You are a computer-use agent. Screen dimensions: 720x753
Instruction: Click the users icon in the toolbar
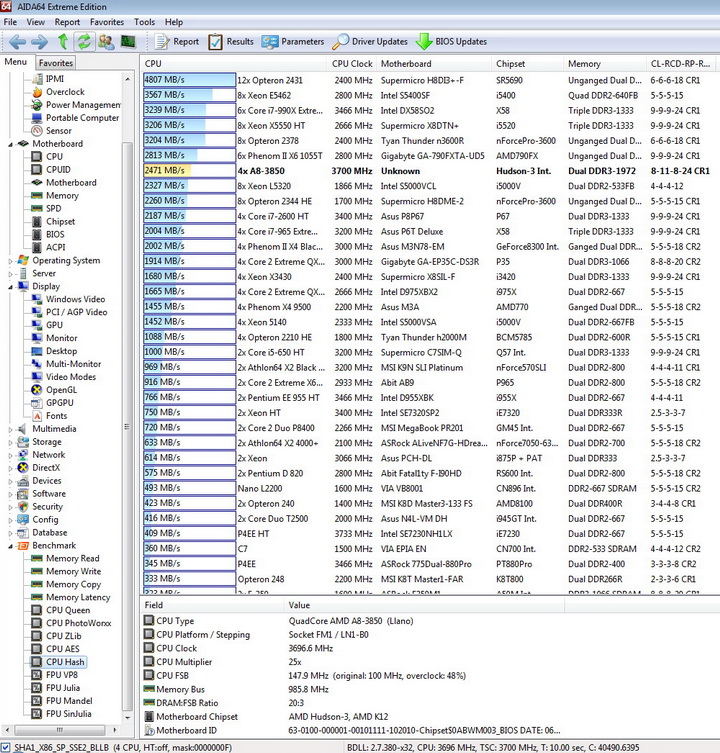coord(106,42)
